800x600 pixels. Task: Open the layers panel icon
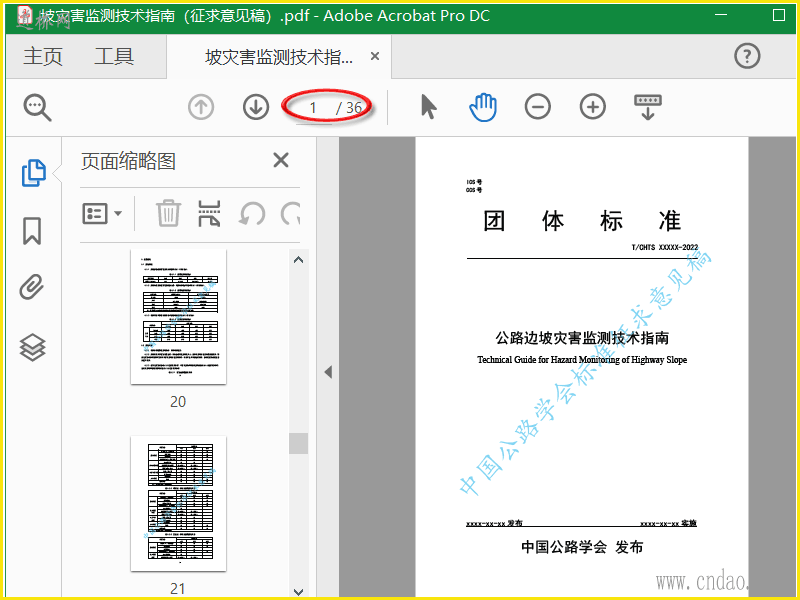pyautogui.click(x=32, y=347)
